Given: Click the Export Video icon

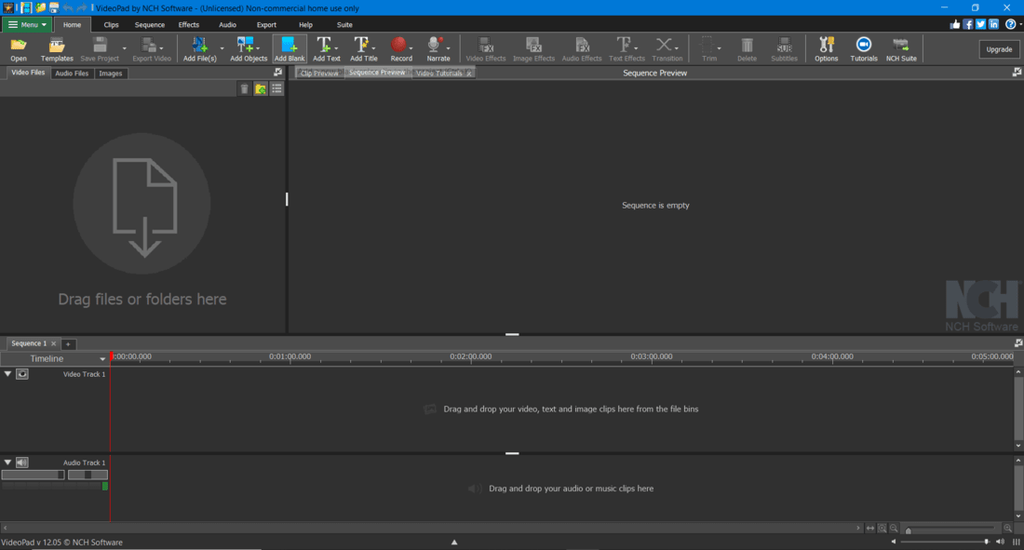Looking at the screenshot, I should 149,45.
